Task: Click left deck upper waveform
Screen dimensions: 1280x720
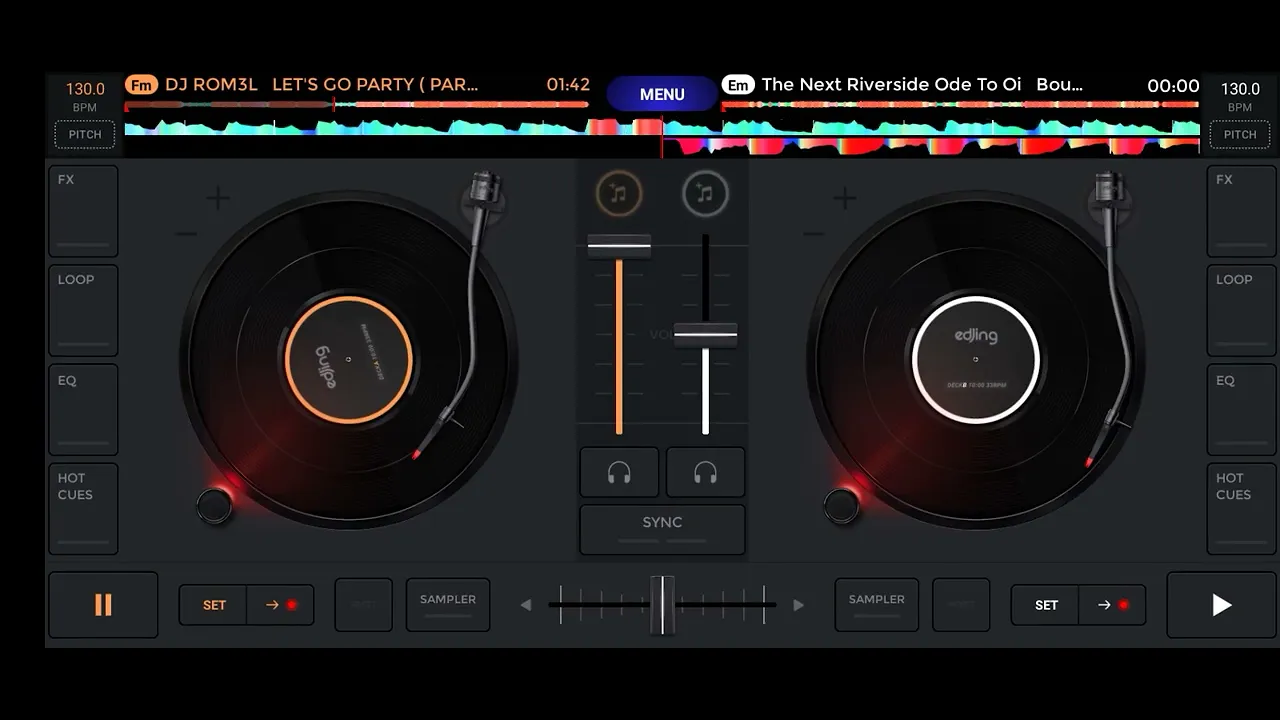Action: tap(393, 127)
